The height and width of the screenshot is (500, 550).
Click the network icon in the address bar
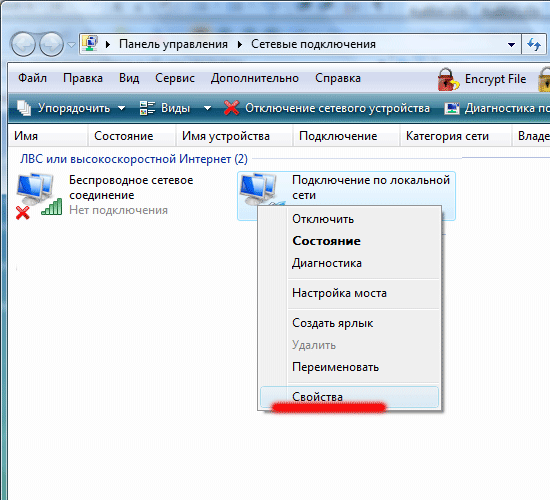tap(90, 44)
